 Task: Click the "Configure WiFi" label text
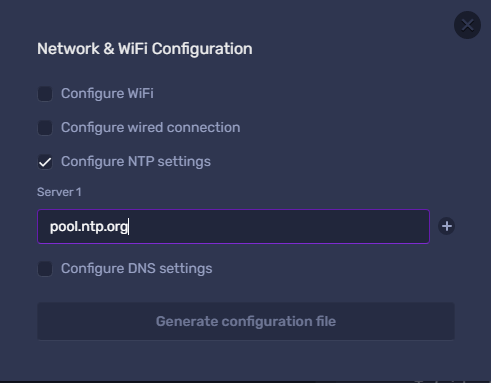[x=107, y=93]
